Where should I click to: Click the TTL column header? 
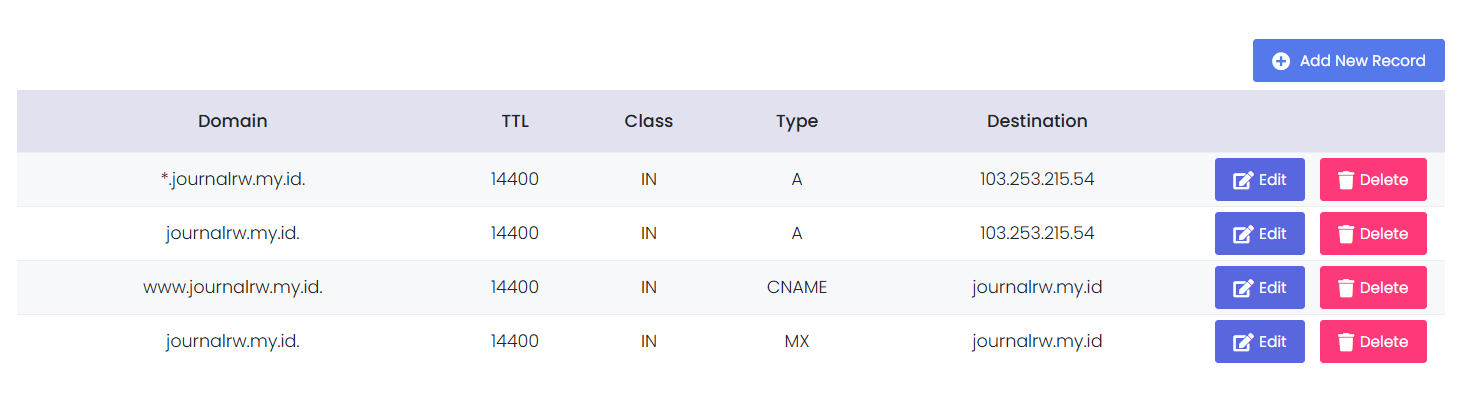tap(515, 121)
